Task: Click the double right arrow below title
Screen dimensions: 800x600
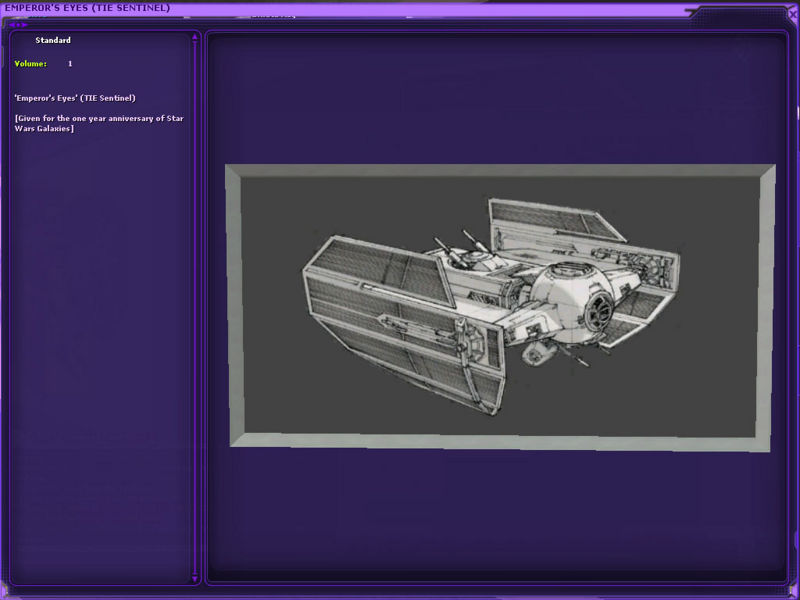Action: (22, 24)
